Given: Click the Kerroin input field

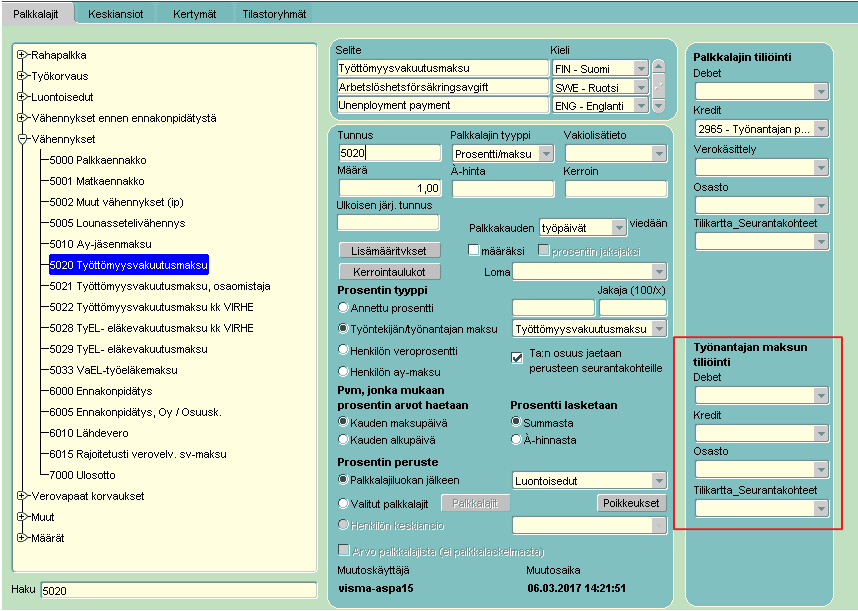Looking at the screenshot, I should point(616,188).
